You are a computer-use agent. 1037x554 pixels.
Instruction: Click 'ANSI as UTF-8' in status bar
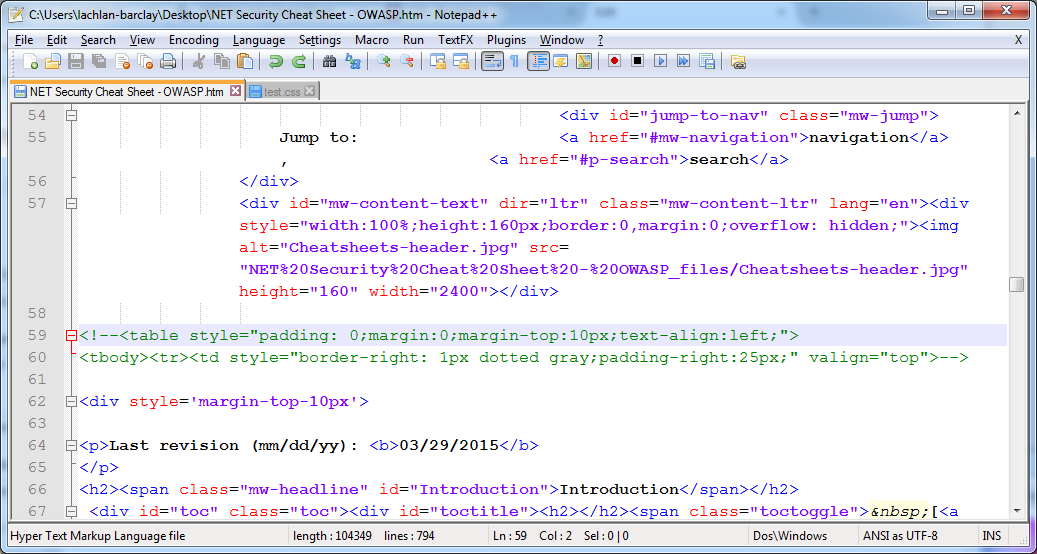tap(899, 536)
